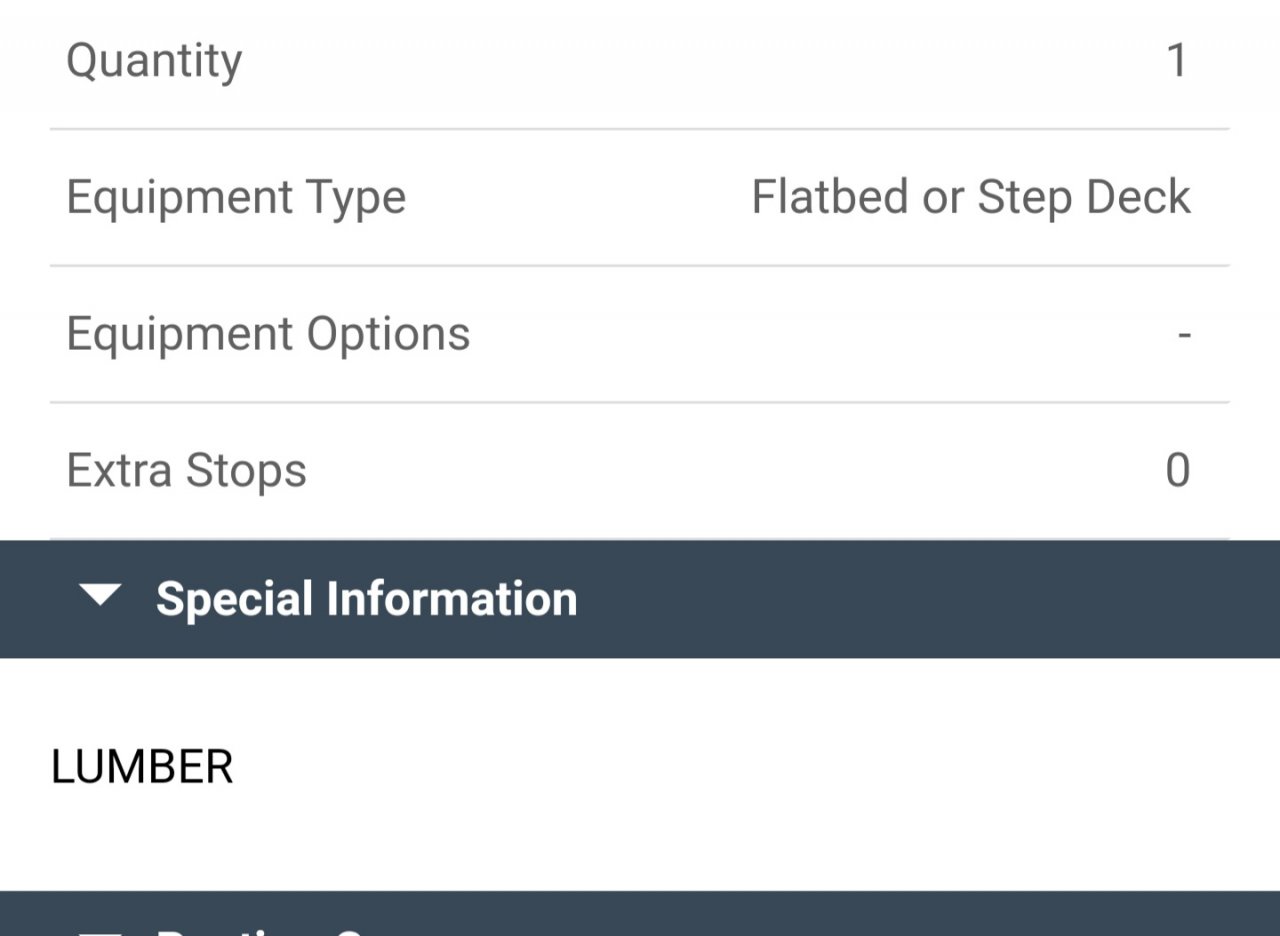Select the Quantity label
Viewport: 1280px width, 936px height.
pos(154,61)
